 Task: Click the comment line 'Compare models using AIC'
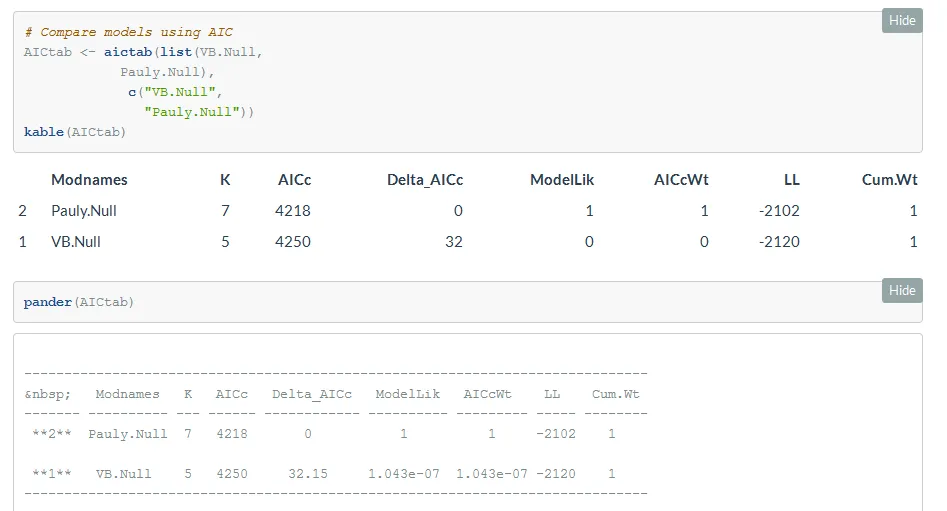129,33
